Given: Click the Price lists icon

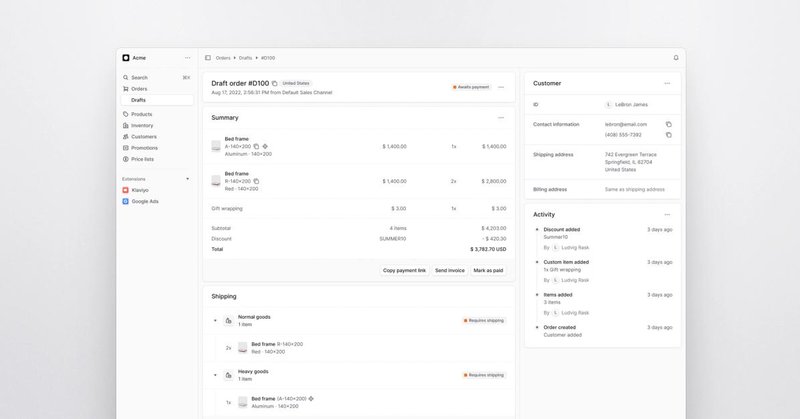Looking at the screenshot, I should (126, 159).
